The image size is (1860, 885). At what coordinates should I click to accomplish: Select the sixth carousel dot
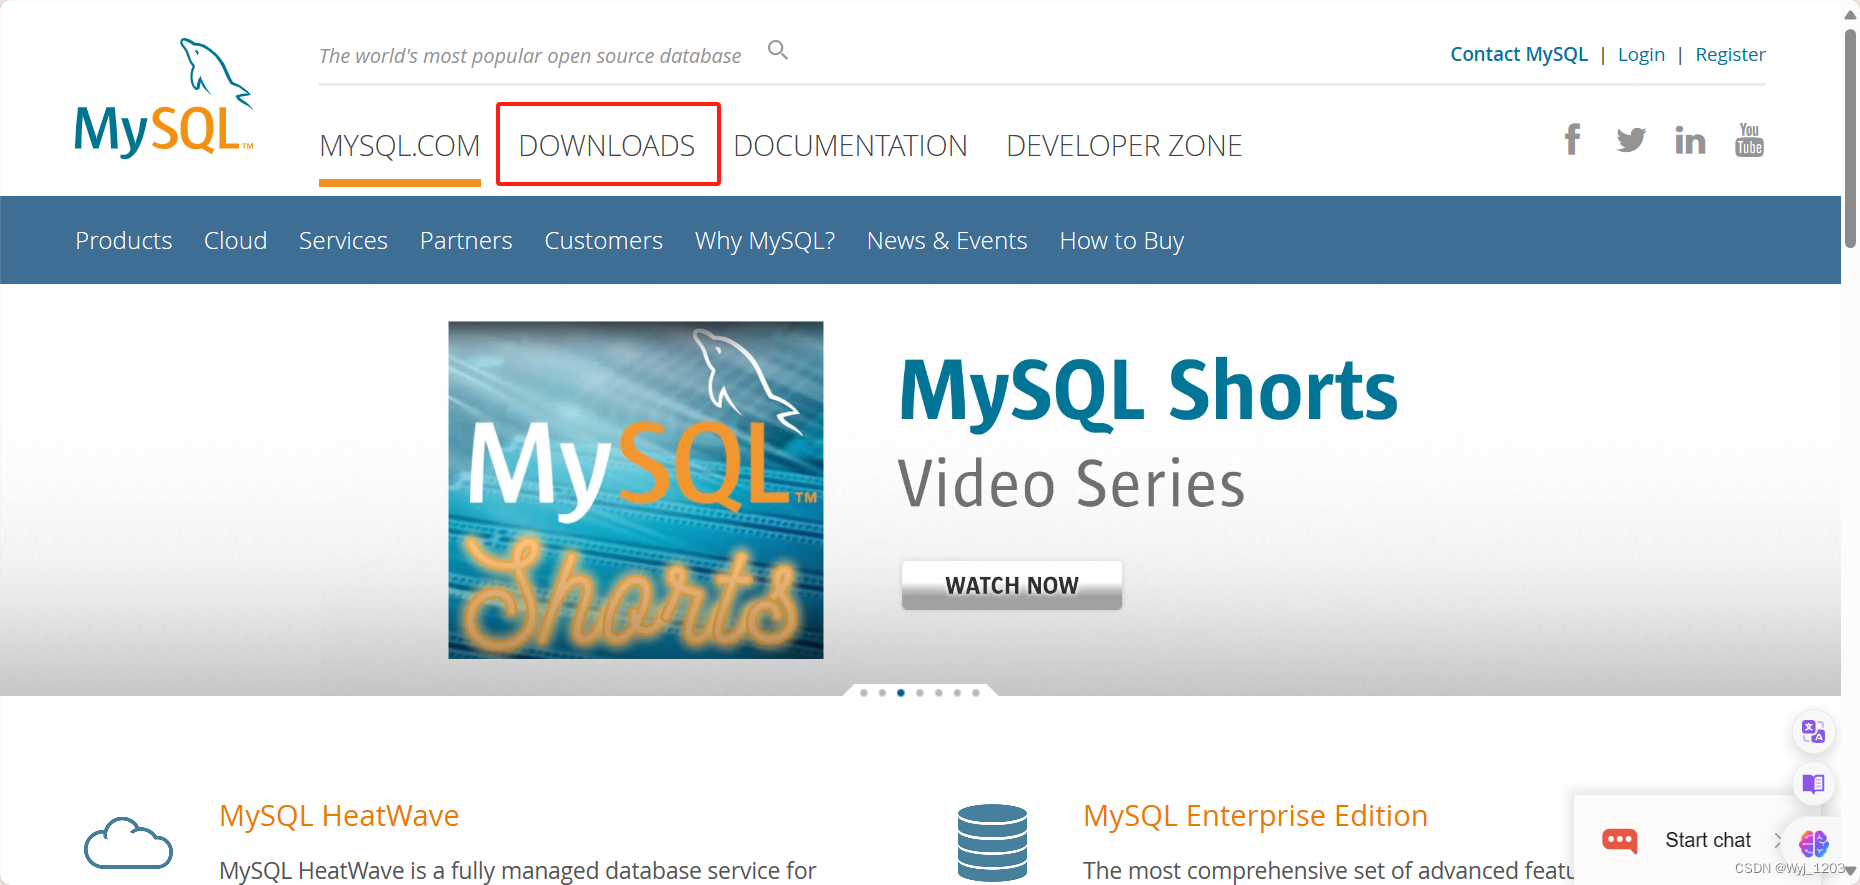[x=957, y=693]
